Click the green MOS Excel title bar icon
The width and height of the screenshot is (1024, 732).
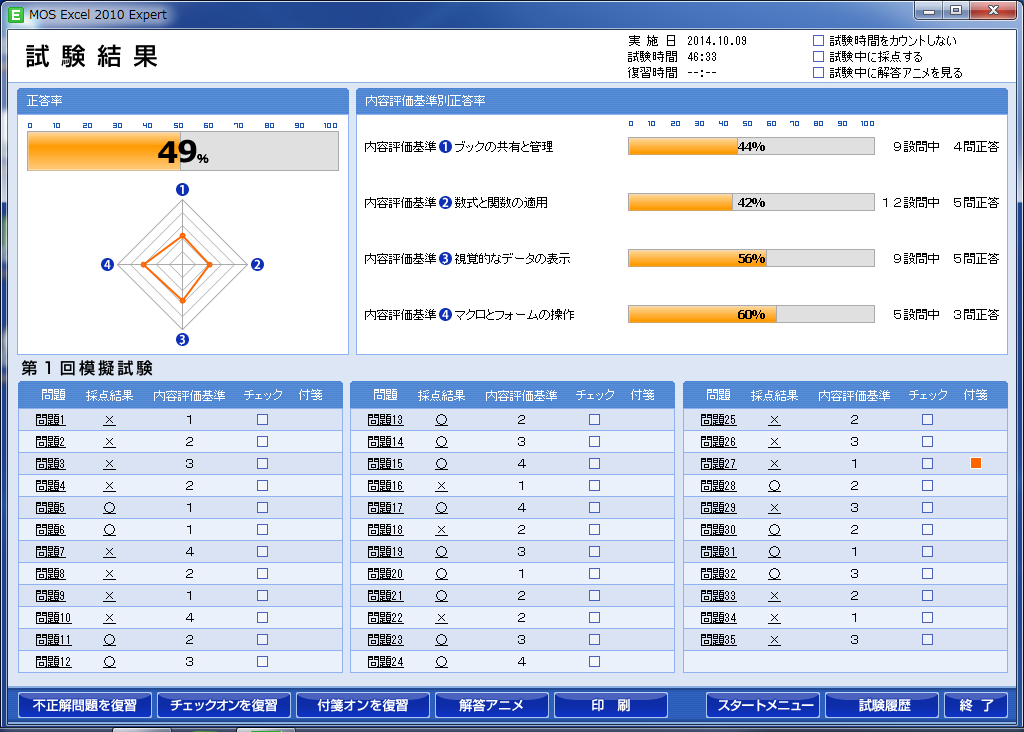(x=16, y=15)
